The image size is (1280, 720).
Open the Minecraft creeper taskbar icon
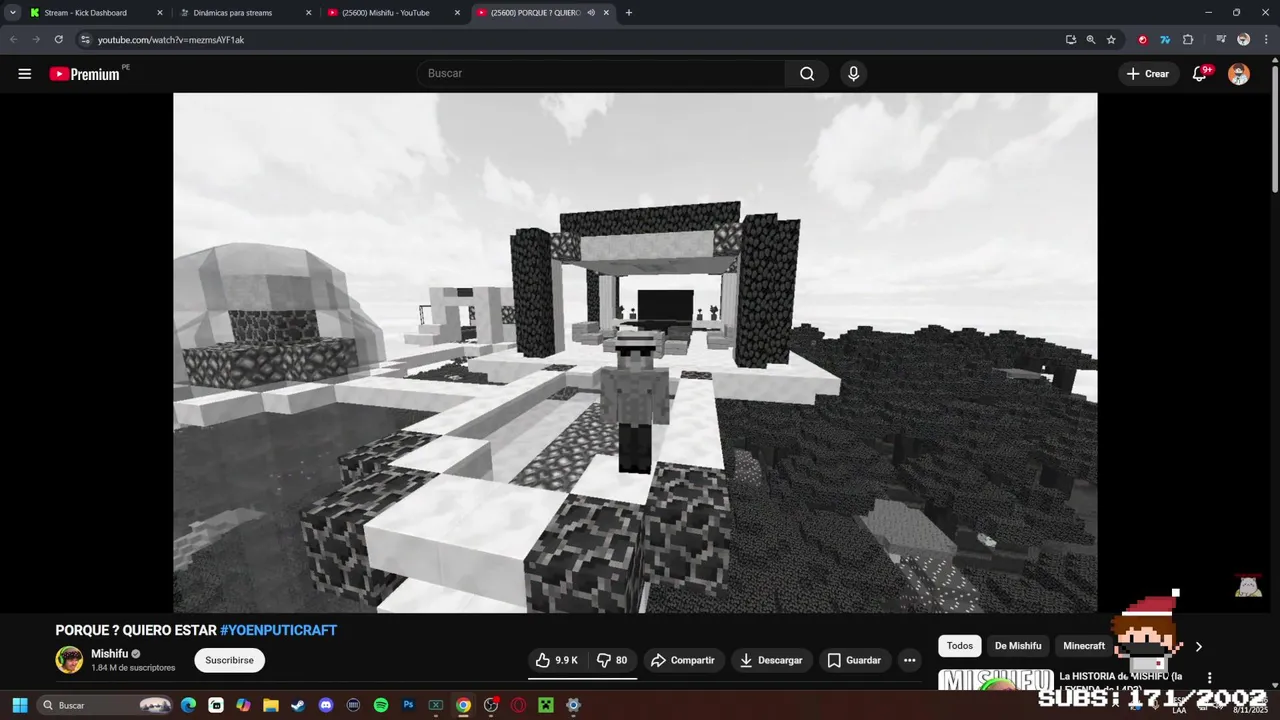[x=545, y=705]
